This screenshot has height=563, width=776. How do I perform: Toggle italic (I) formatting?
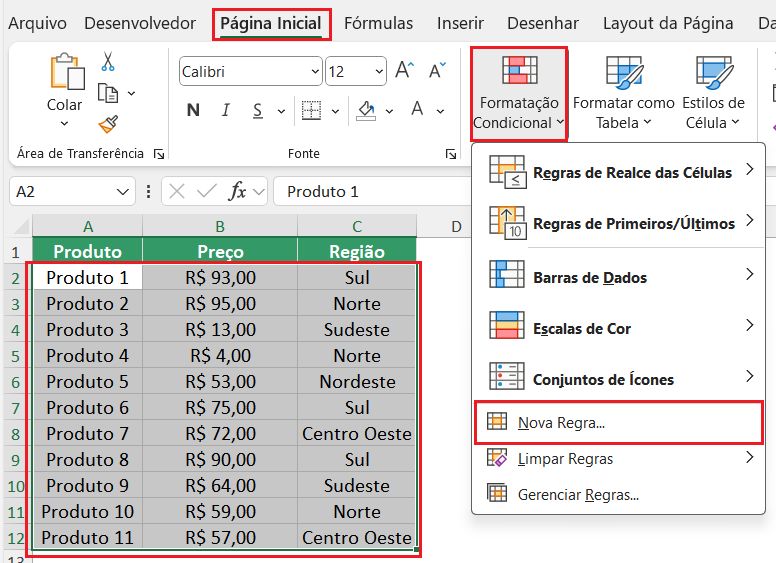point(226,110)
